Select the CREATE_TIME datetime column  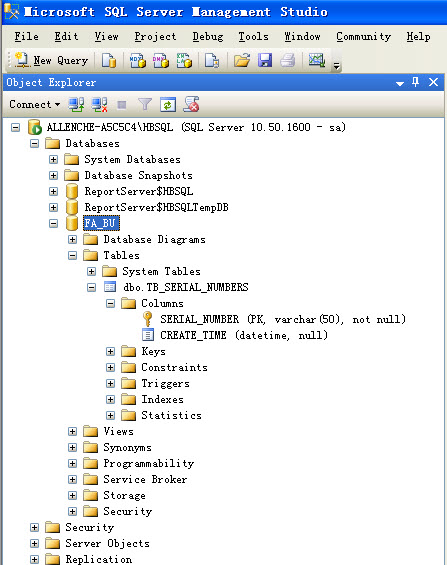pos(244,335)
